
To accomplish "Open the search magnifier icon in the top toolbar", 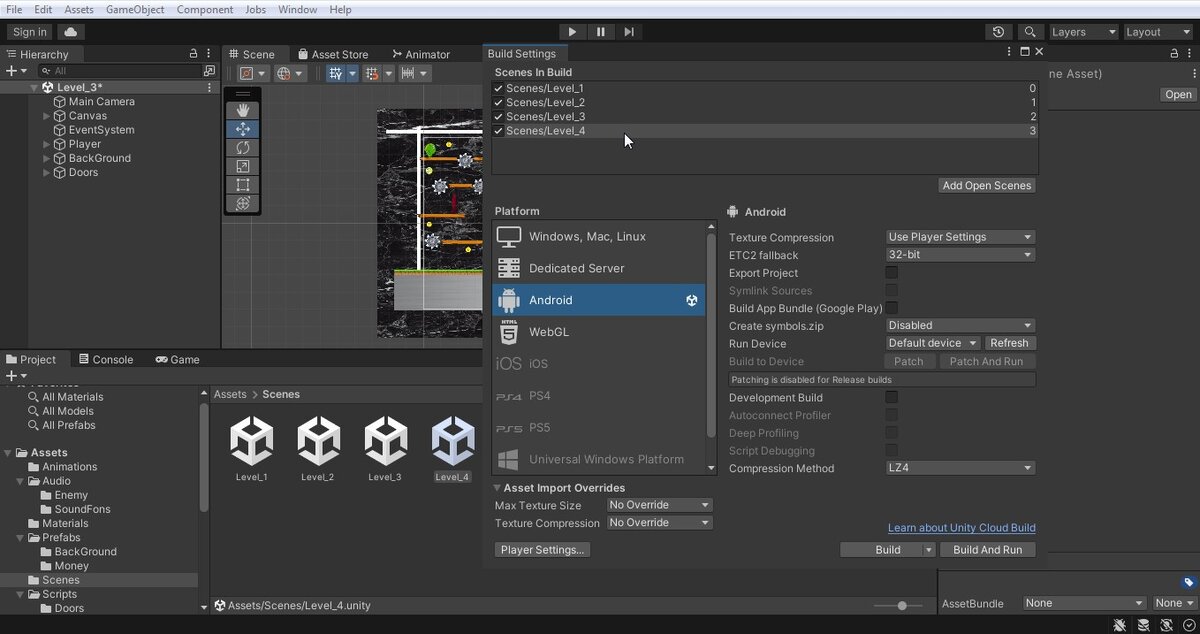I will tap(1029, 32).
